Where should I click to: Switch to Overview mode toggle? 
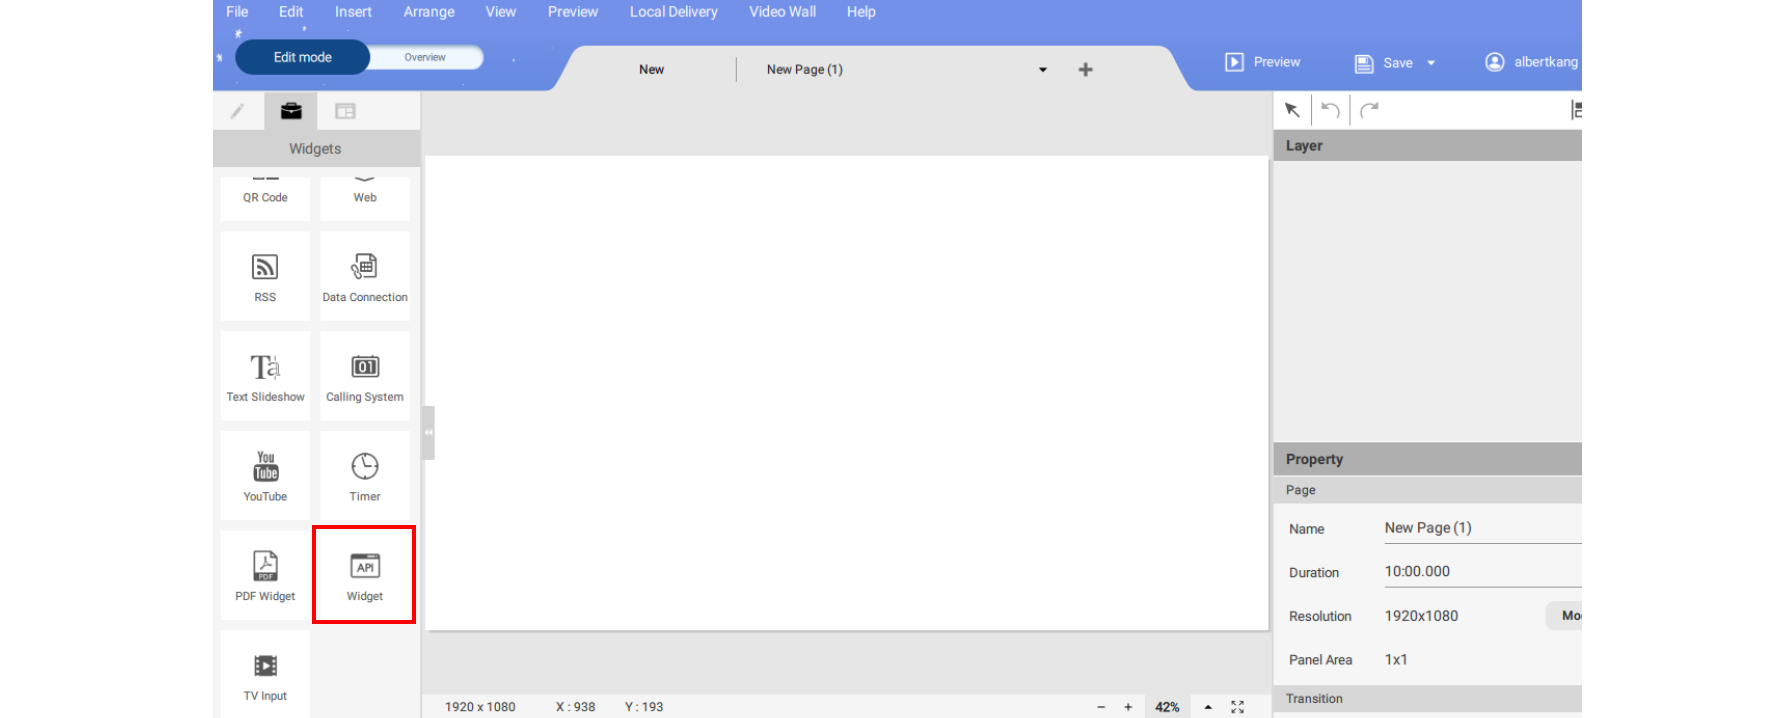tap(425, 57)
